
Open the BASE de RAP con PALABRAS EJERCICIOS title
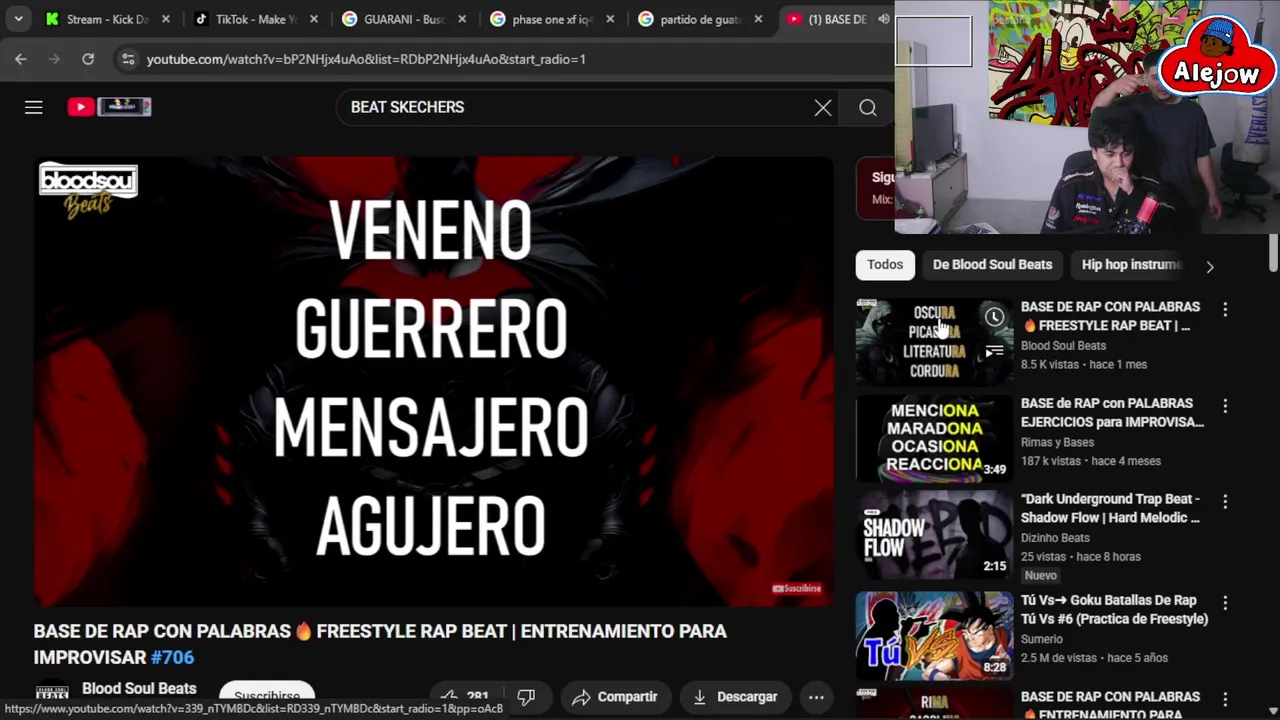point(1112,412)
